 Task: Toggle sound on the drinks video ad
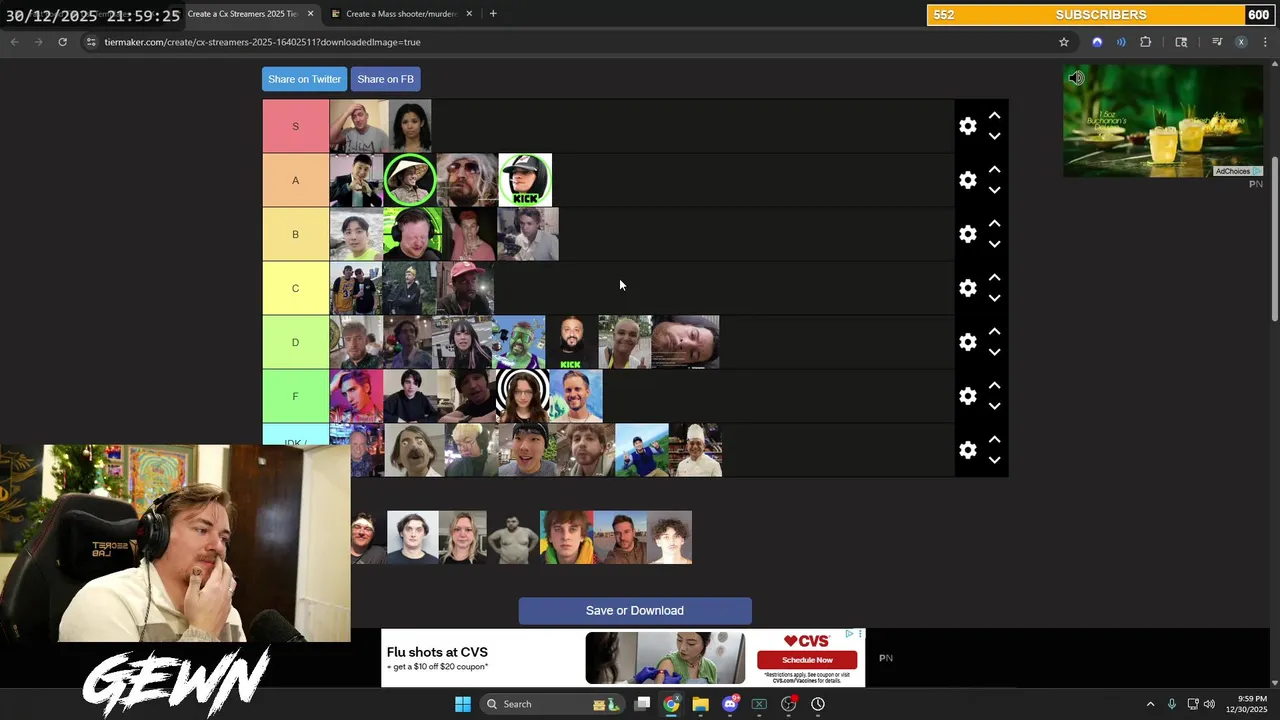coord(1076,78)
